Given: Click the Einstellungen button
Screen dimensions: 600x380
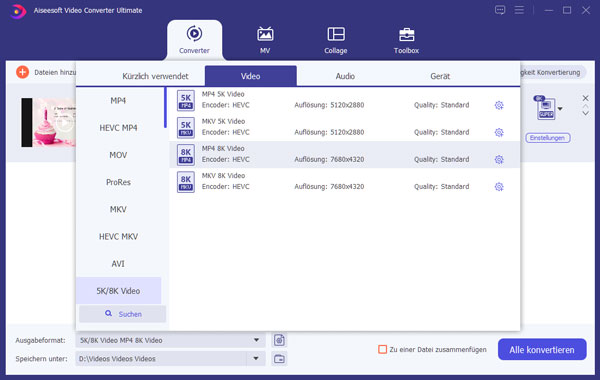Looking at the screenshot, I should 548,138.
